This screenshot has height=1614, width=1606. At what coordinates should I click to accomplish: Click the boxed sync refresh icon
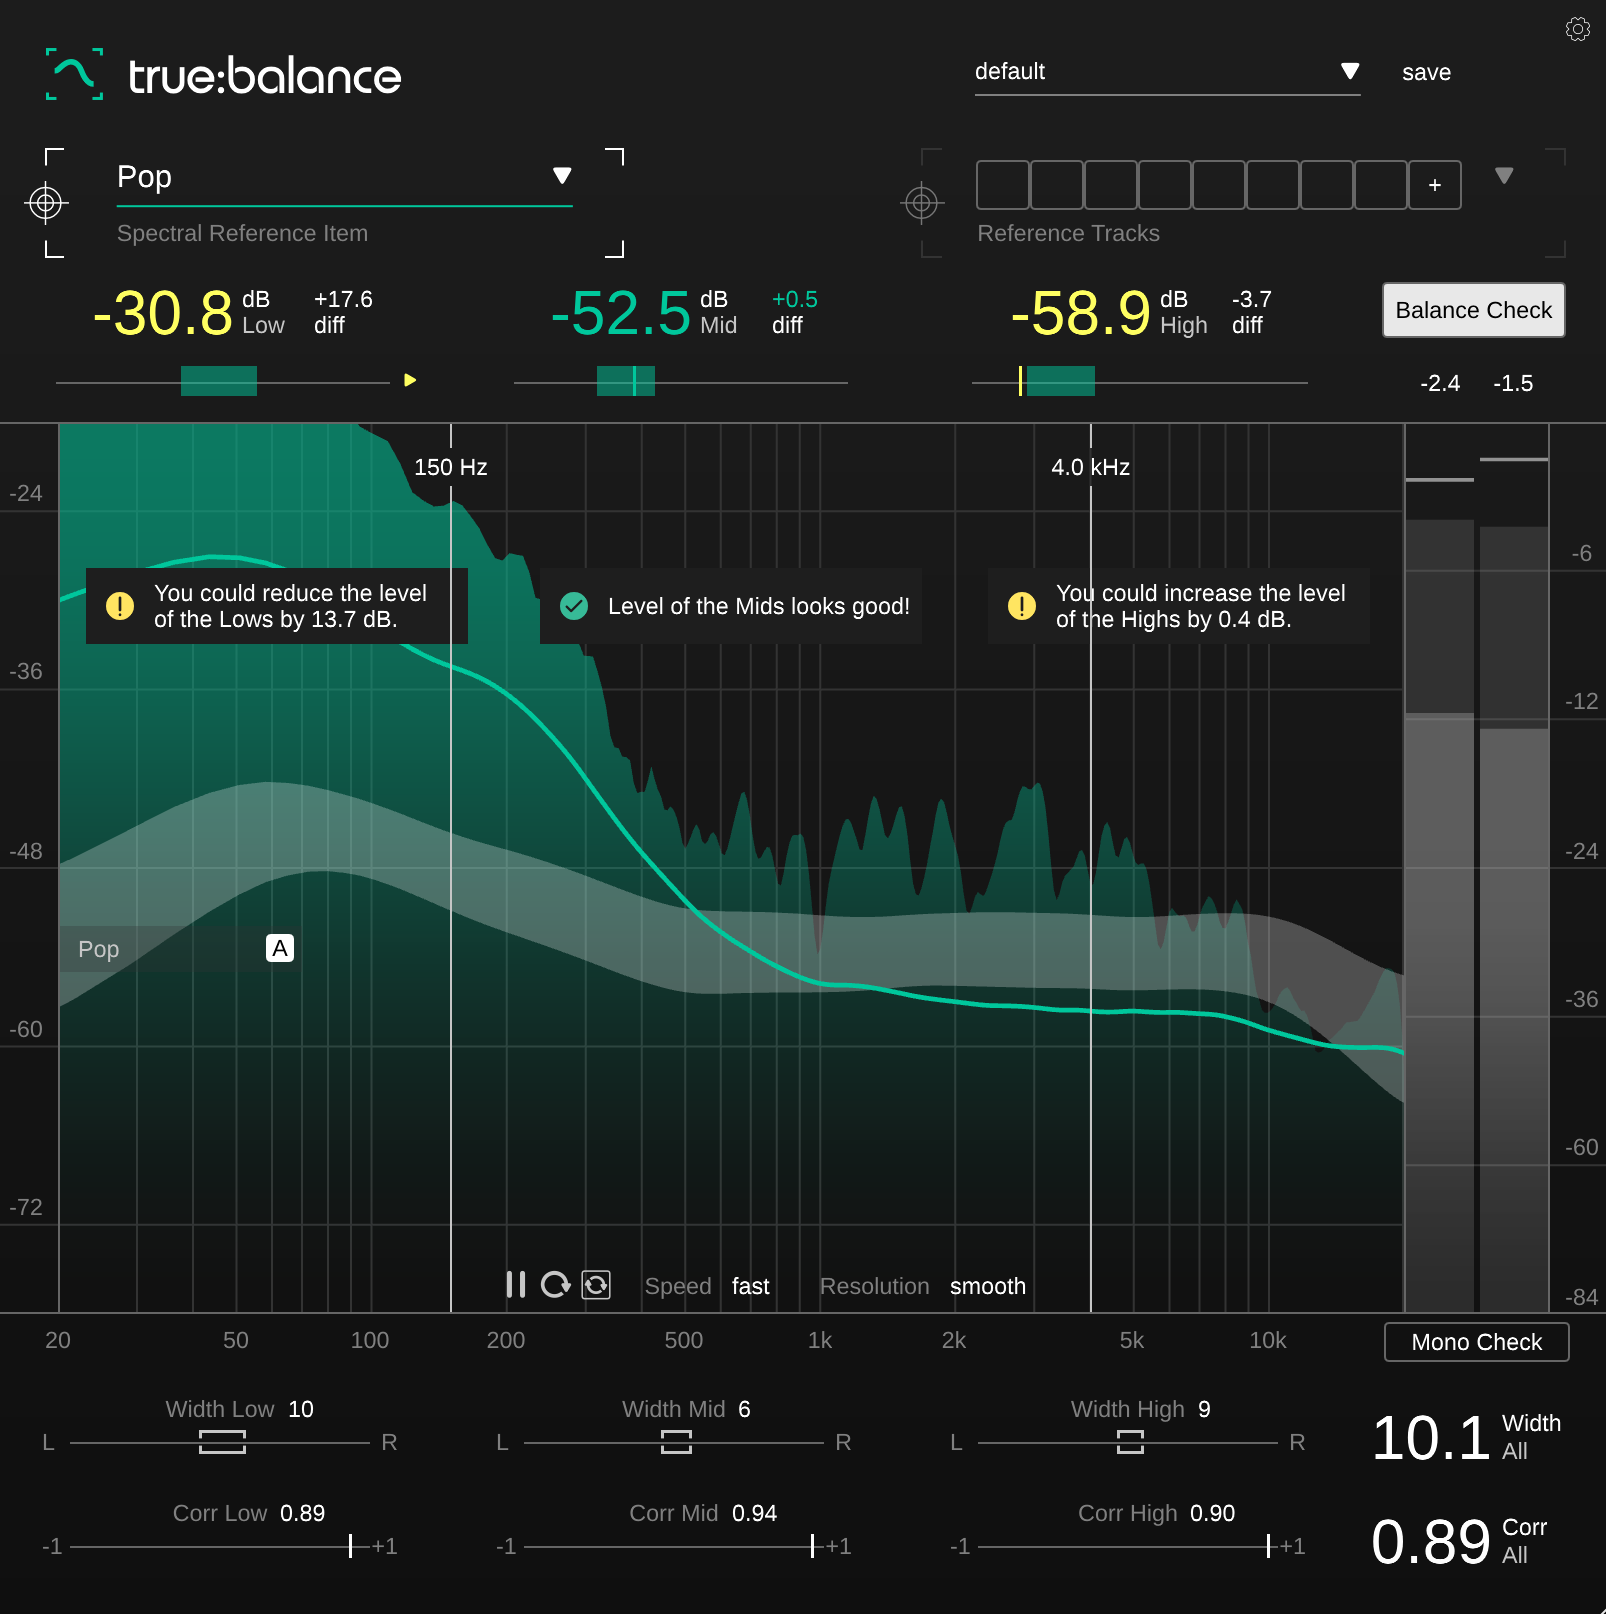596,1285
